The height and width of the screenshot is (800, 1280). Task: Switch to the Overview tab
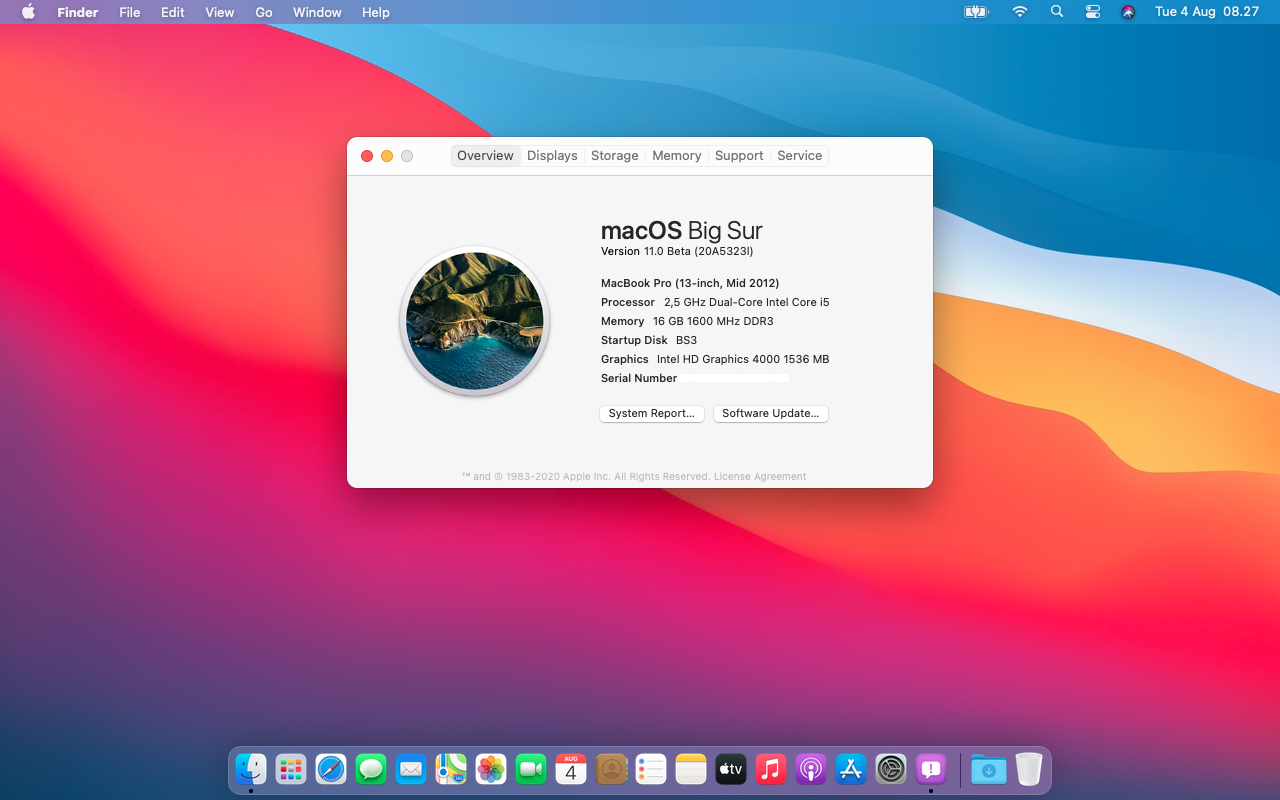coord(485,155)
